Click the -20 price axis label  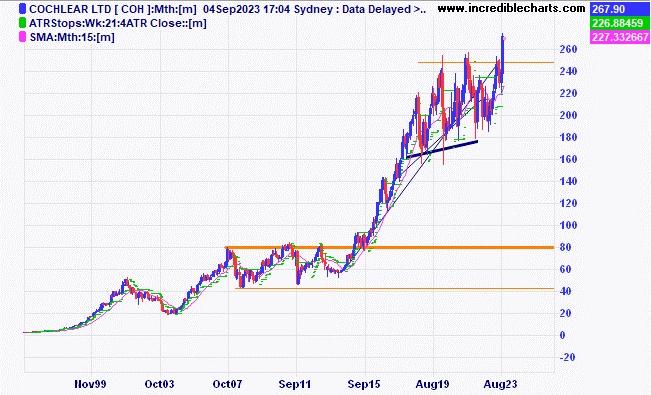567,358
